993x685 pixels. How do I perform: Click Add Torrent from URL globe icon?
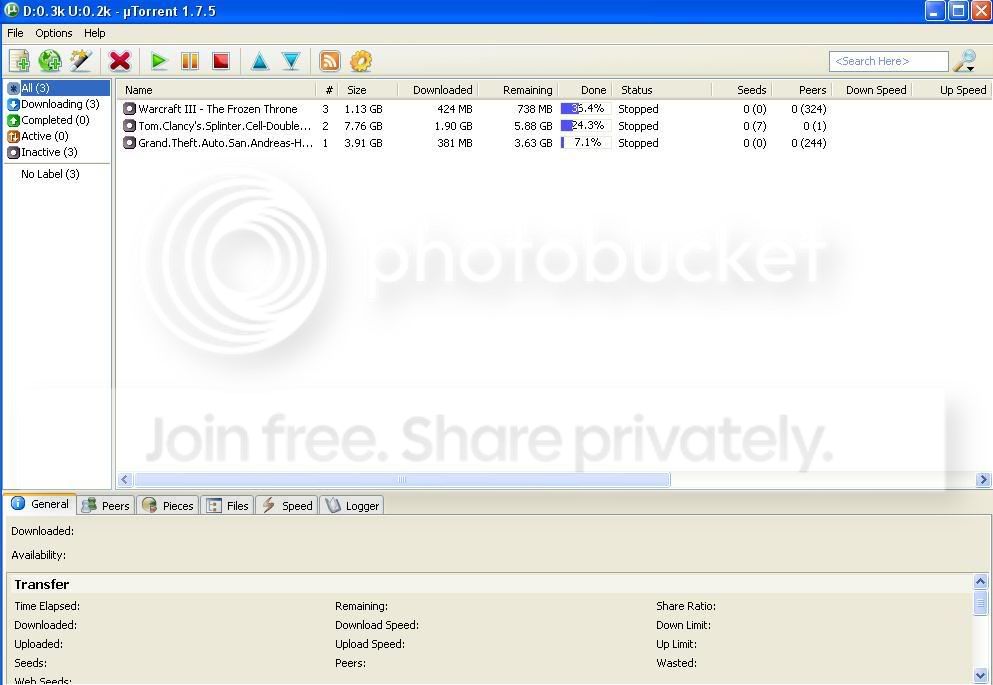pyautogui.click(x=50, y=61)
